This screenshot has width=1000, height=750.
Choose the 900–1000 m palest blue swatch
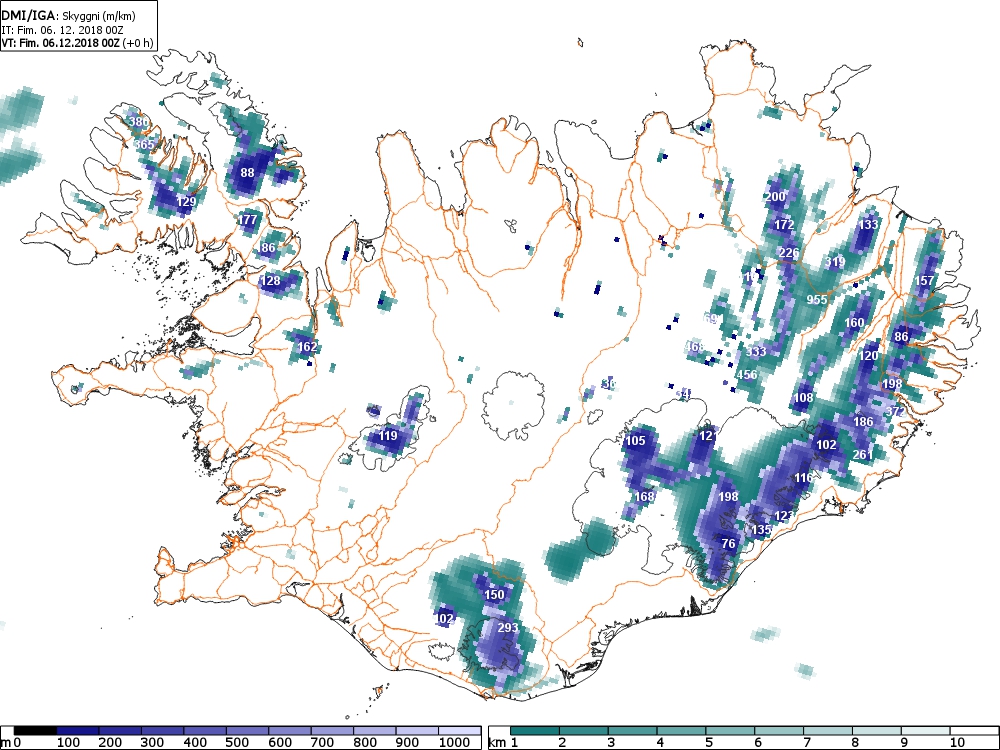pyautogui.click(x=417, y=731)
